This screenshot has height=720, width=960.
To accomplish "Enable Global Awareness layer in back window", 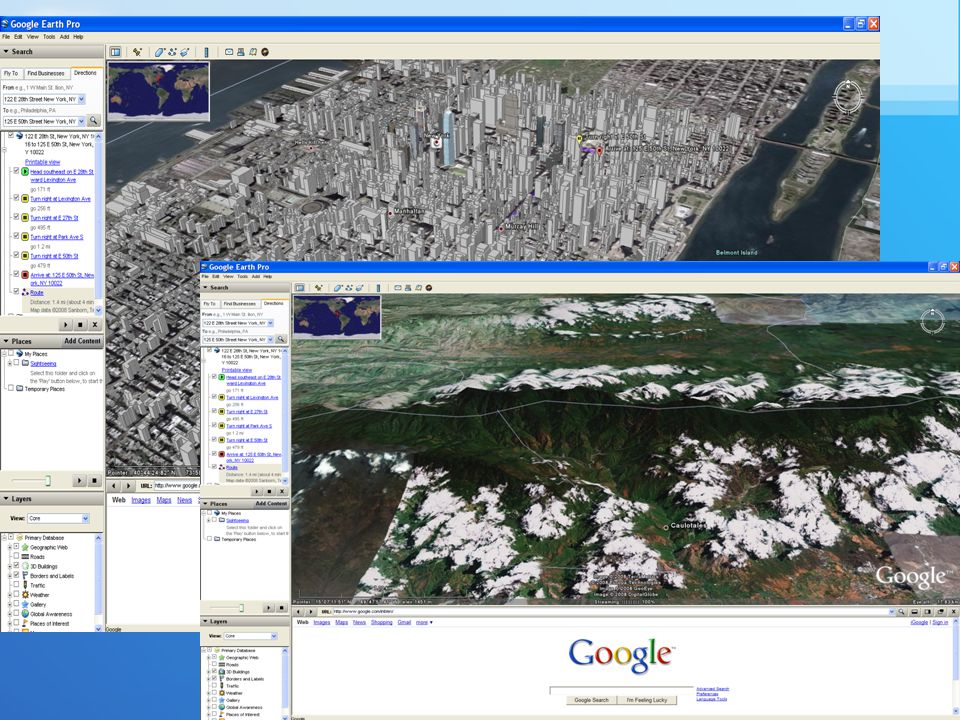I will pos(17,613).
